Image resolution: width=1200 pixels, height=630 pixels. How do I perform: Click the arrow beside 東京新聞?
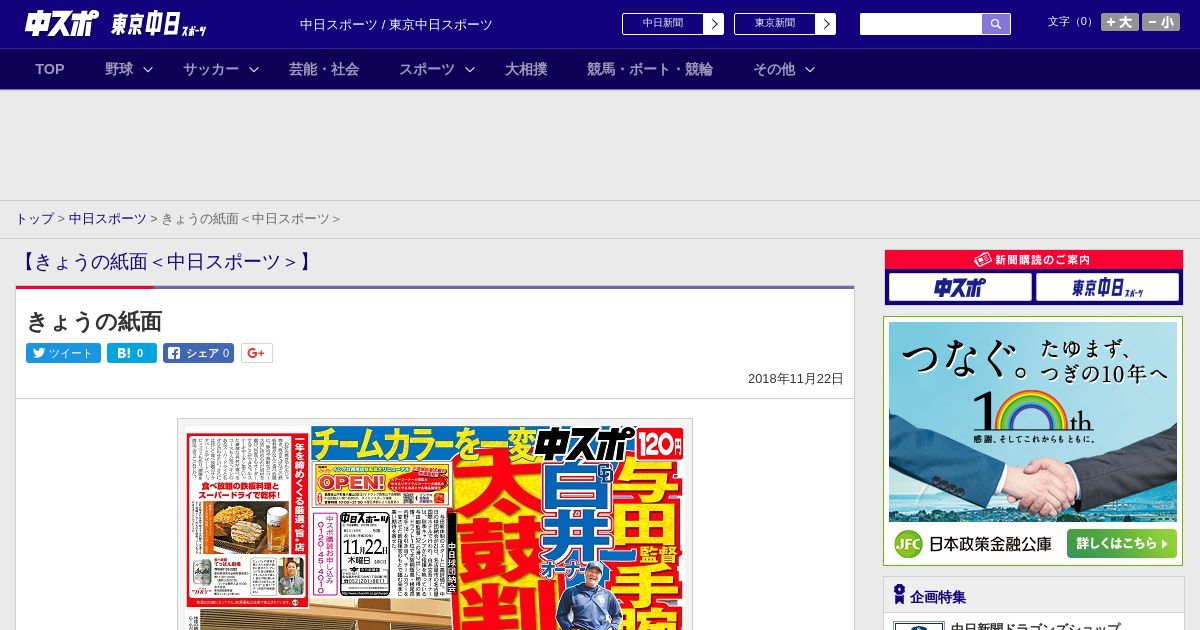pyautogui.click(x=825, y=24)
